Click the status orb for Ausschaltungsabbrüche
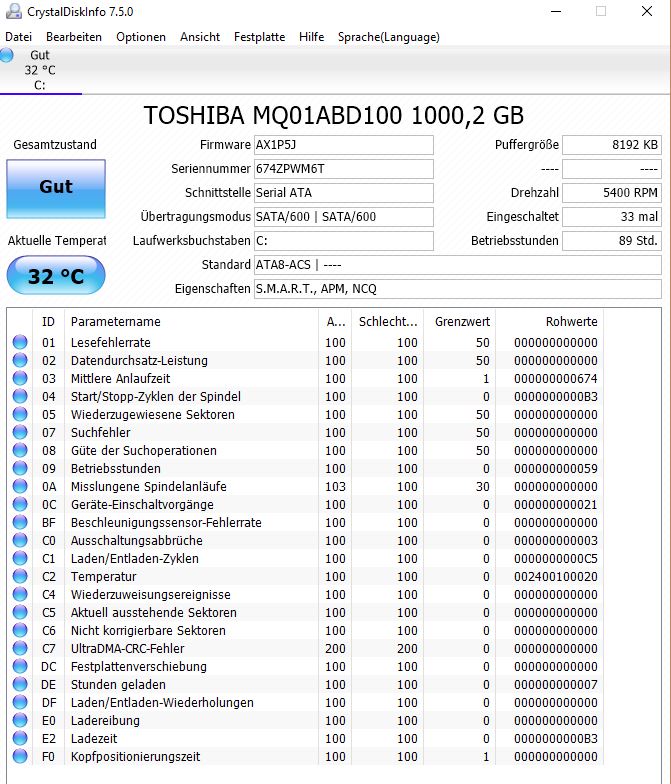 point(20,540)
